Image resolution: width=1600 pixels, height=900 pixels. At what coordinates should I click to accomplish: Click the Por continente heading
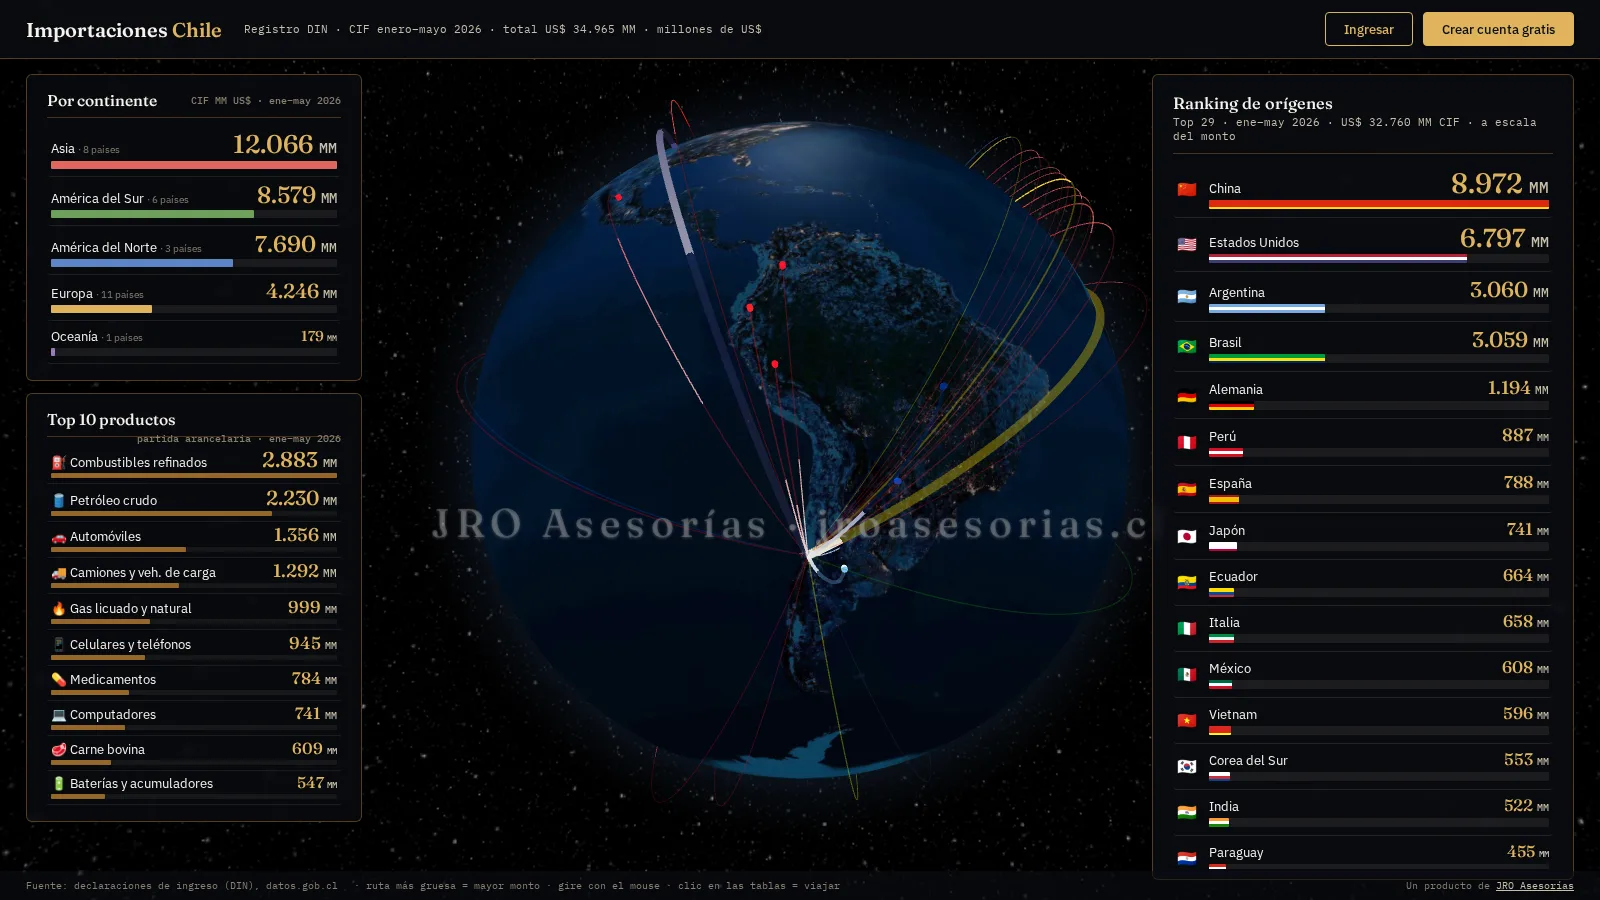click(x=102, y=101)
